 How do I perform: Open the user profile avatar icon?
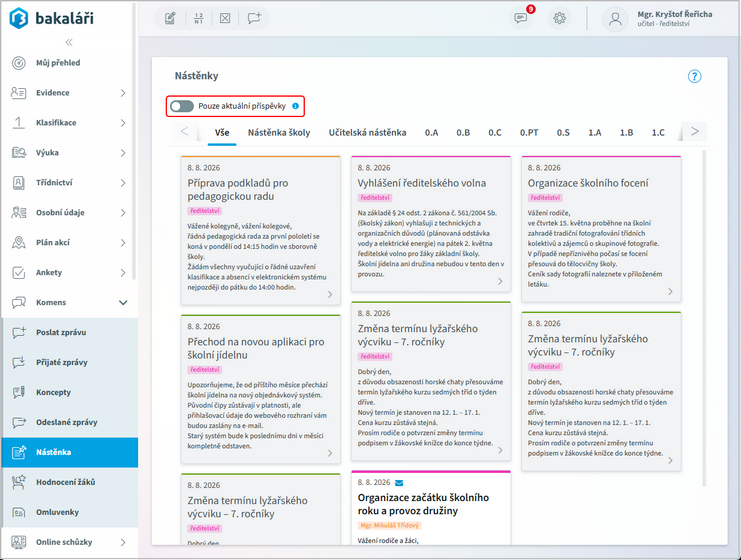pyautogui.click(x=615, y=18)
